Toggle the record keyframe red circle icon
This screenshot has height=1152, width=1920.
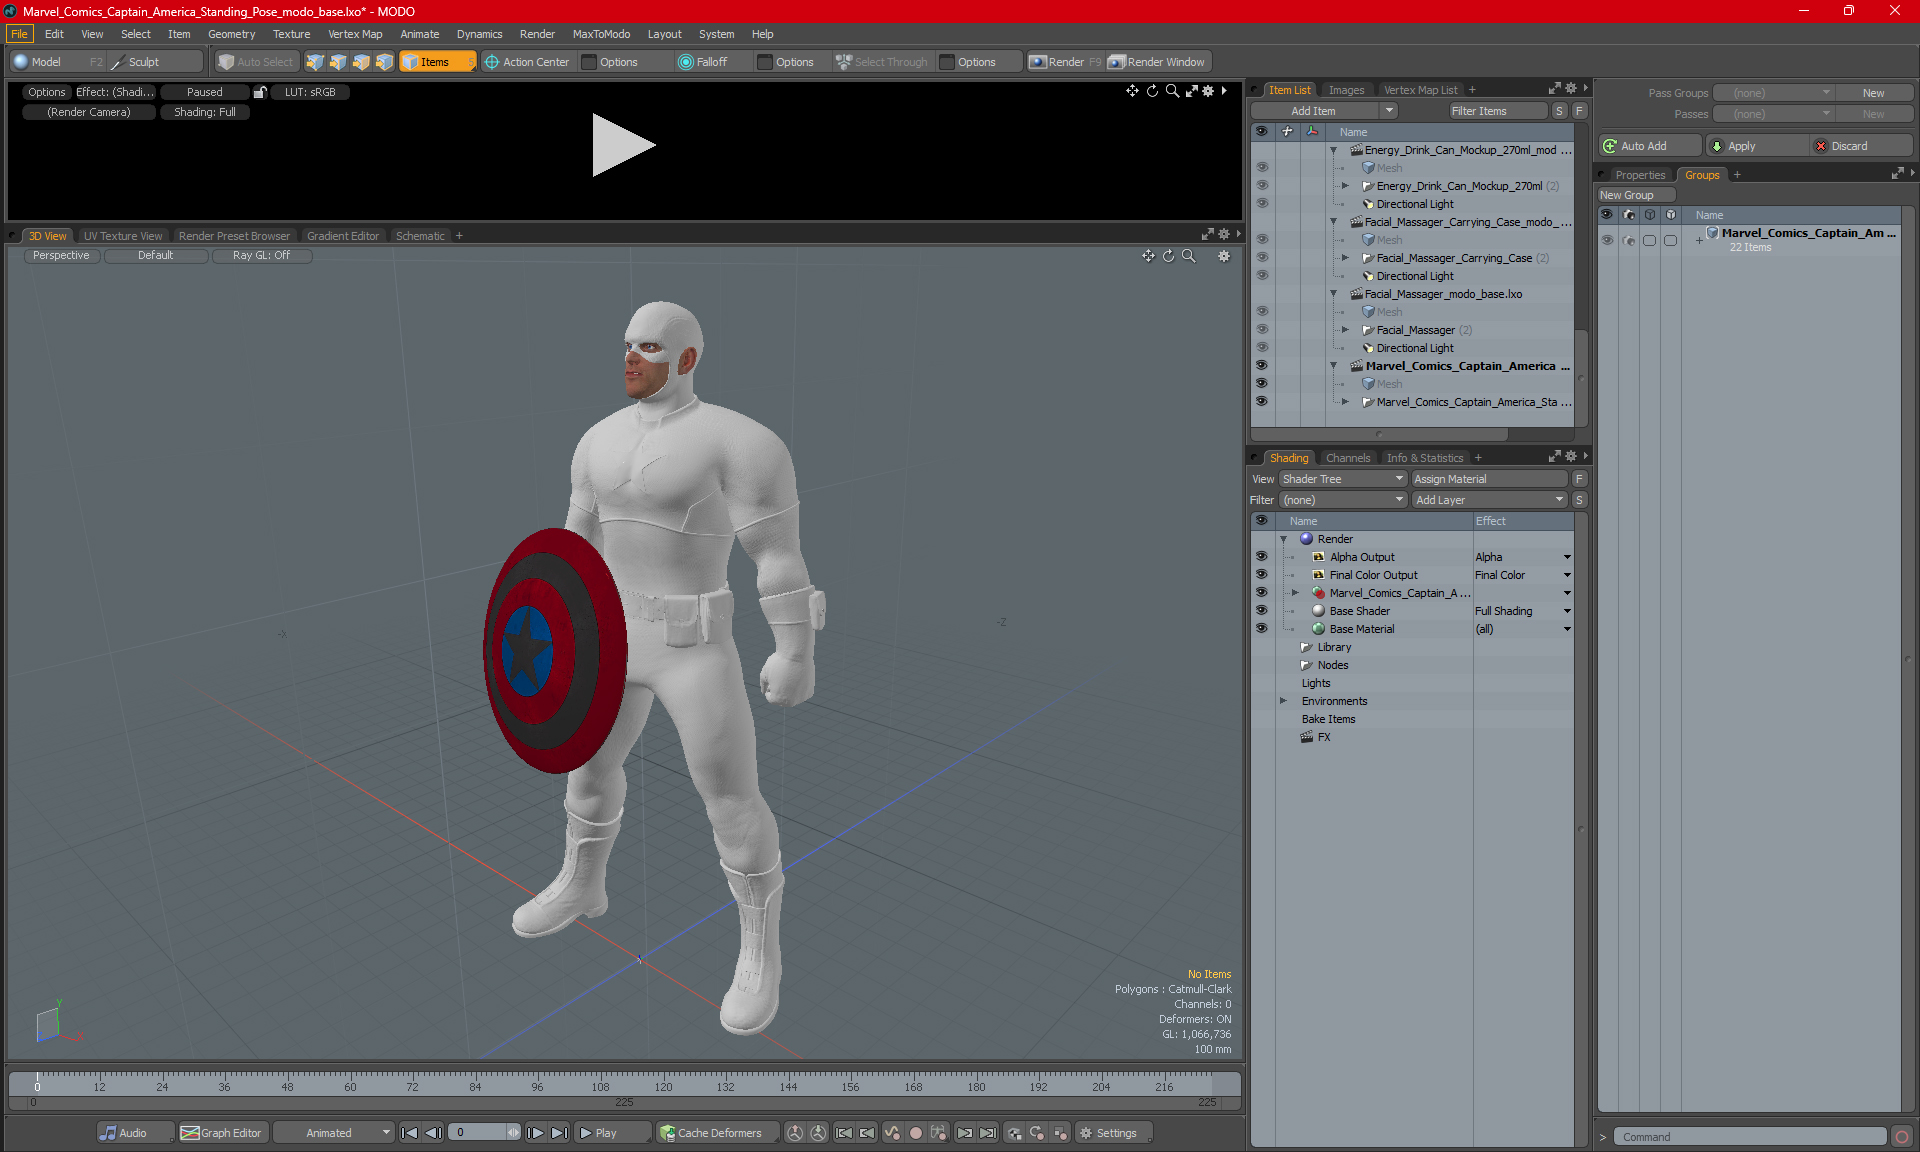point(915,1133)
